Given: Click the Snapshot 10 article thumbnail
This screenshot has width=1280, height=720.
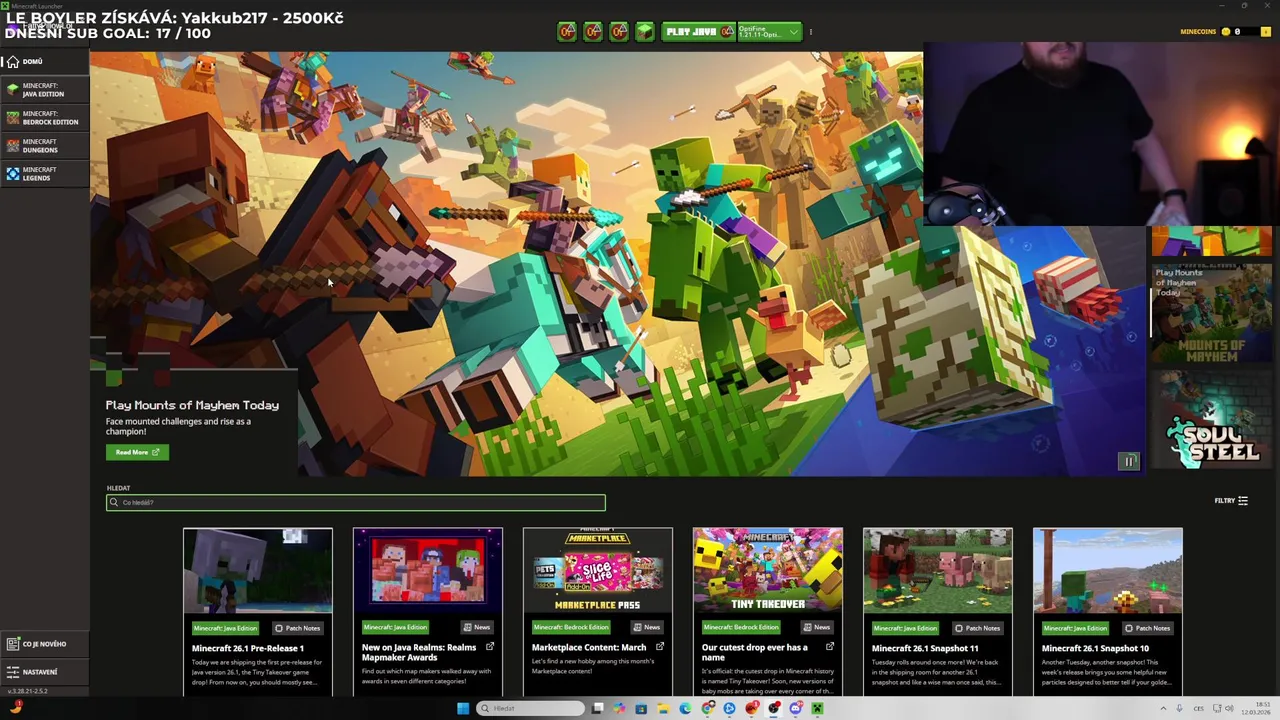Looking at the screenshot, I should click(x=1108, y=570).
